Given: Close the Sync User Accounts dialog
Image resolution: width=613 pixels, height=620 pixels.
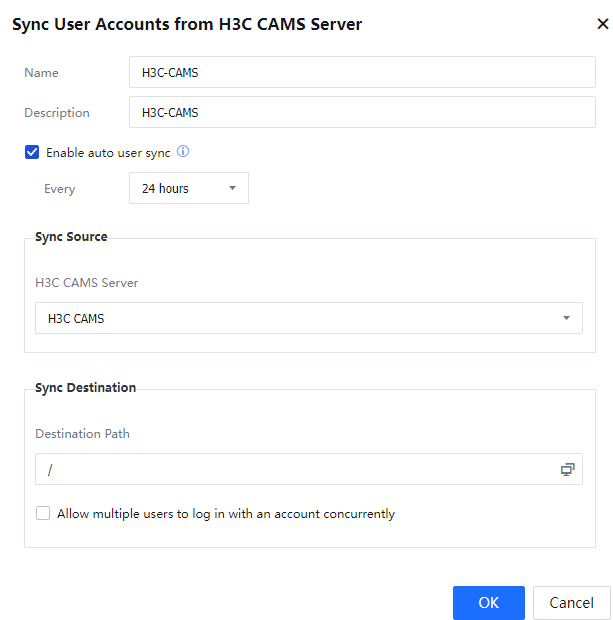Looking at the screenshot, I should (x=602, y=25).
